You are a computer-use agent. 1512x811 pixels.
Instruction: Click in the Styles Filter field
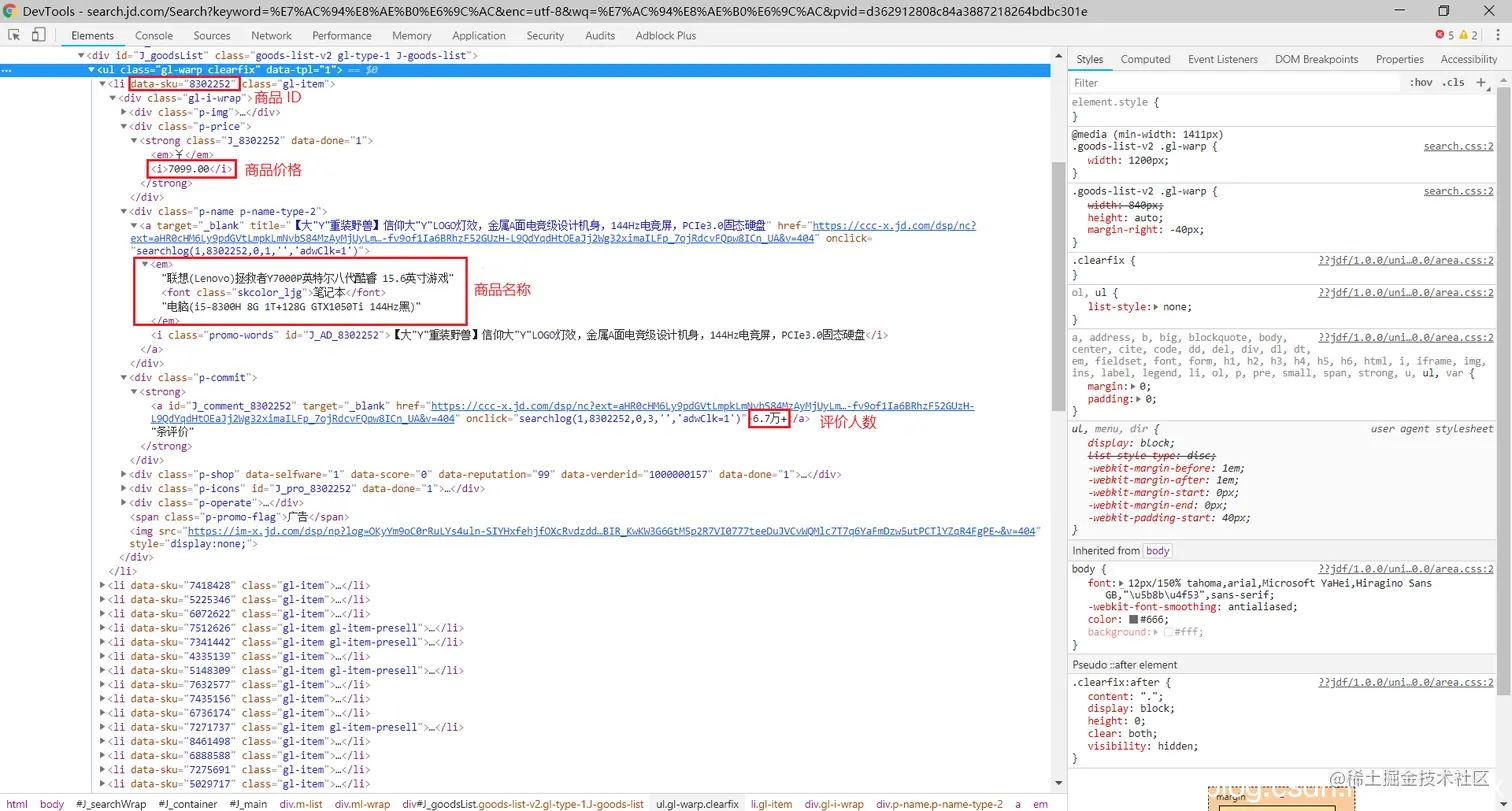pyautogui.click(x=1236, y=83)
